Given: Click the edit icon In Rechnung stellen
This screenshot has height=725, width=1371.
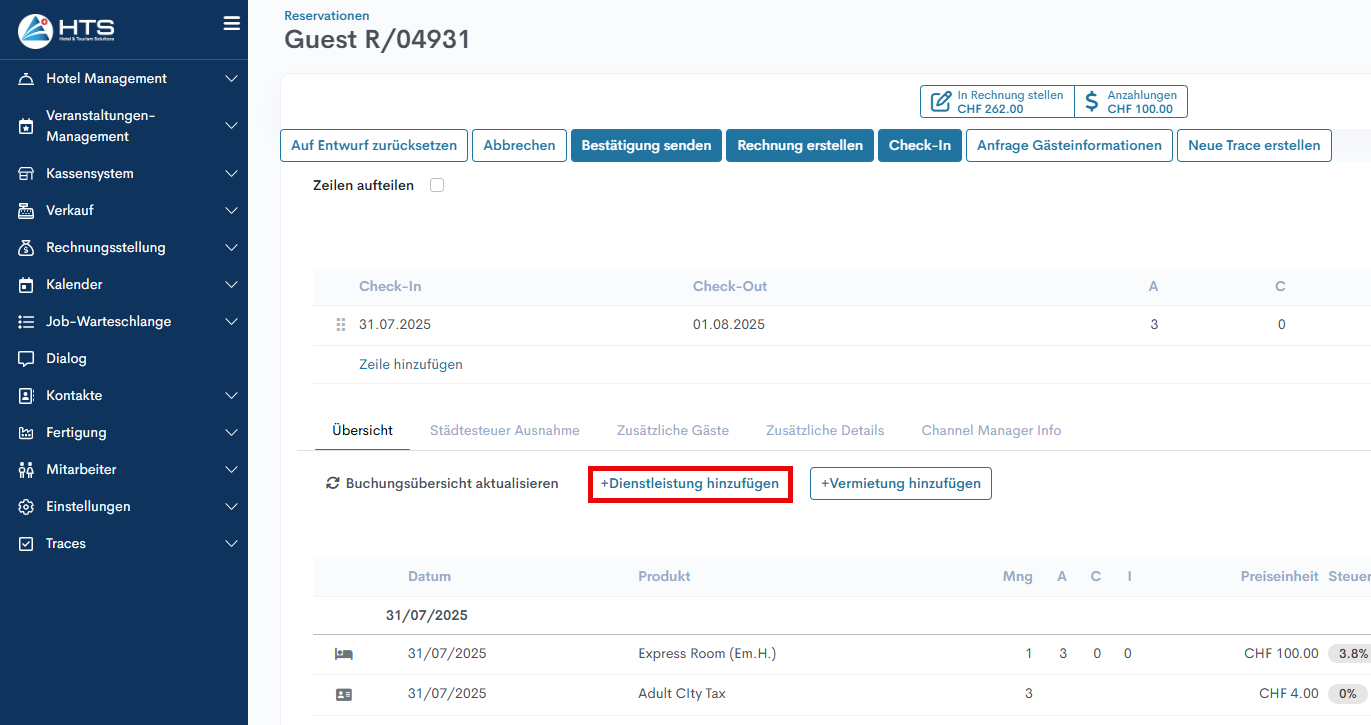Looking at the screenshot, I should click(940, 102).
